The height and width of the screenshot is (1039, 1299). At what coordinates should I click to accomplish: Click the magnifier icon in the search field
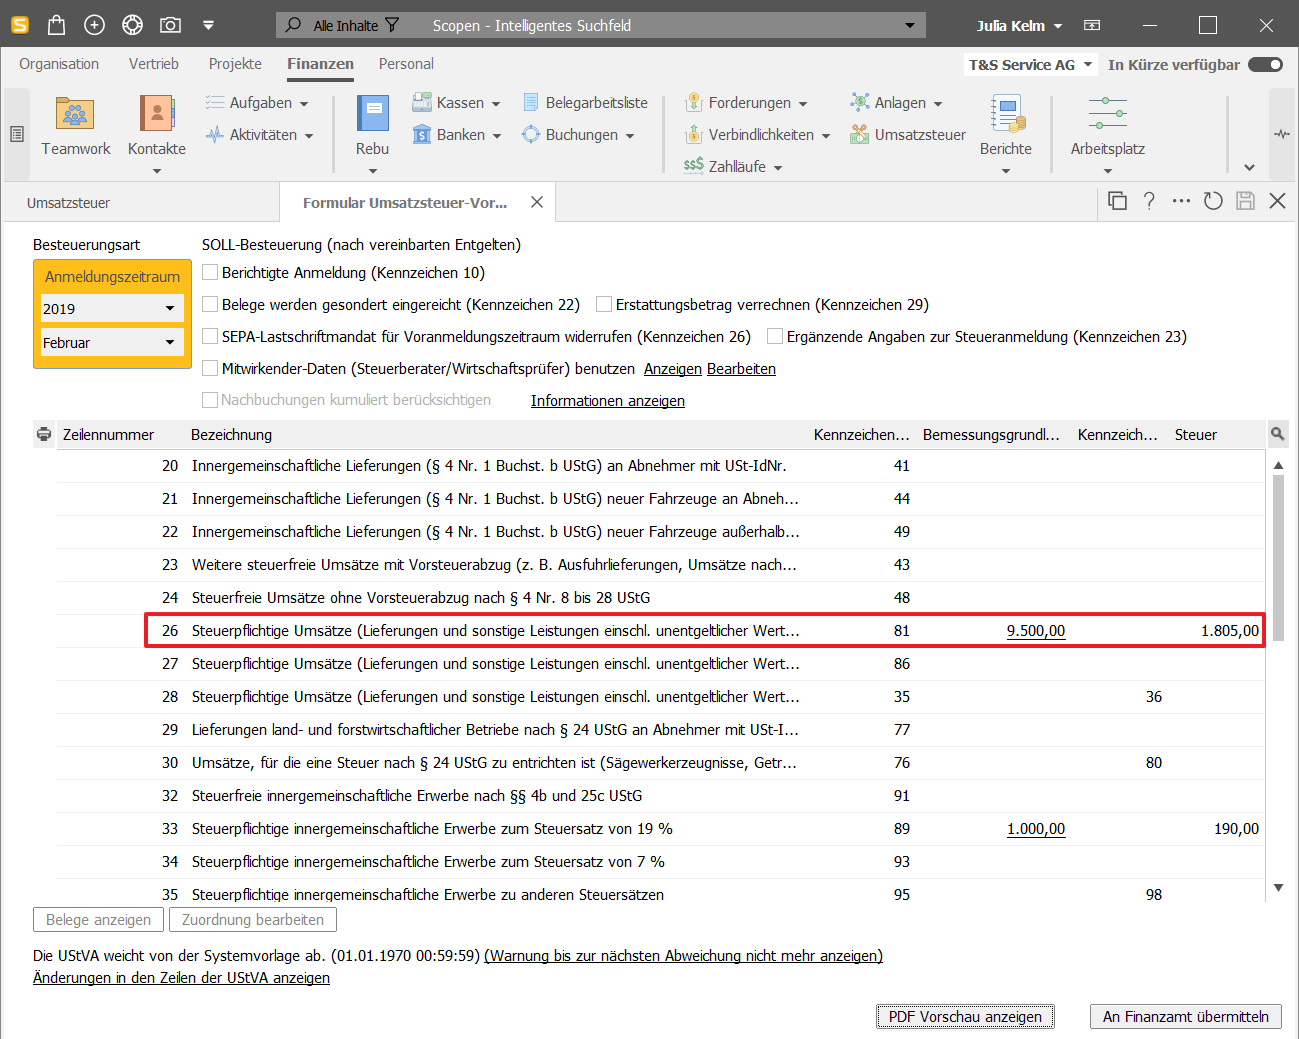point(293,24)
